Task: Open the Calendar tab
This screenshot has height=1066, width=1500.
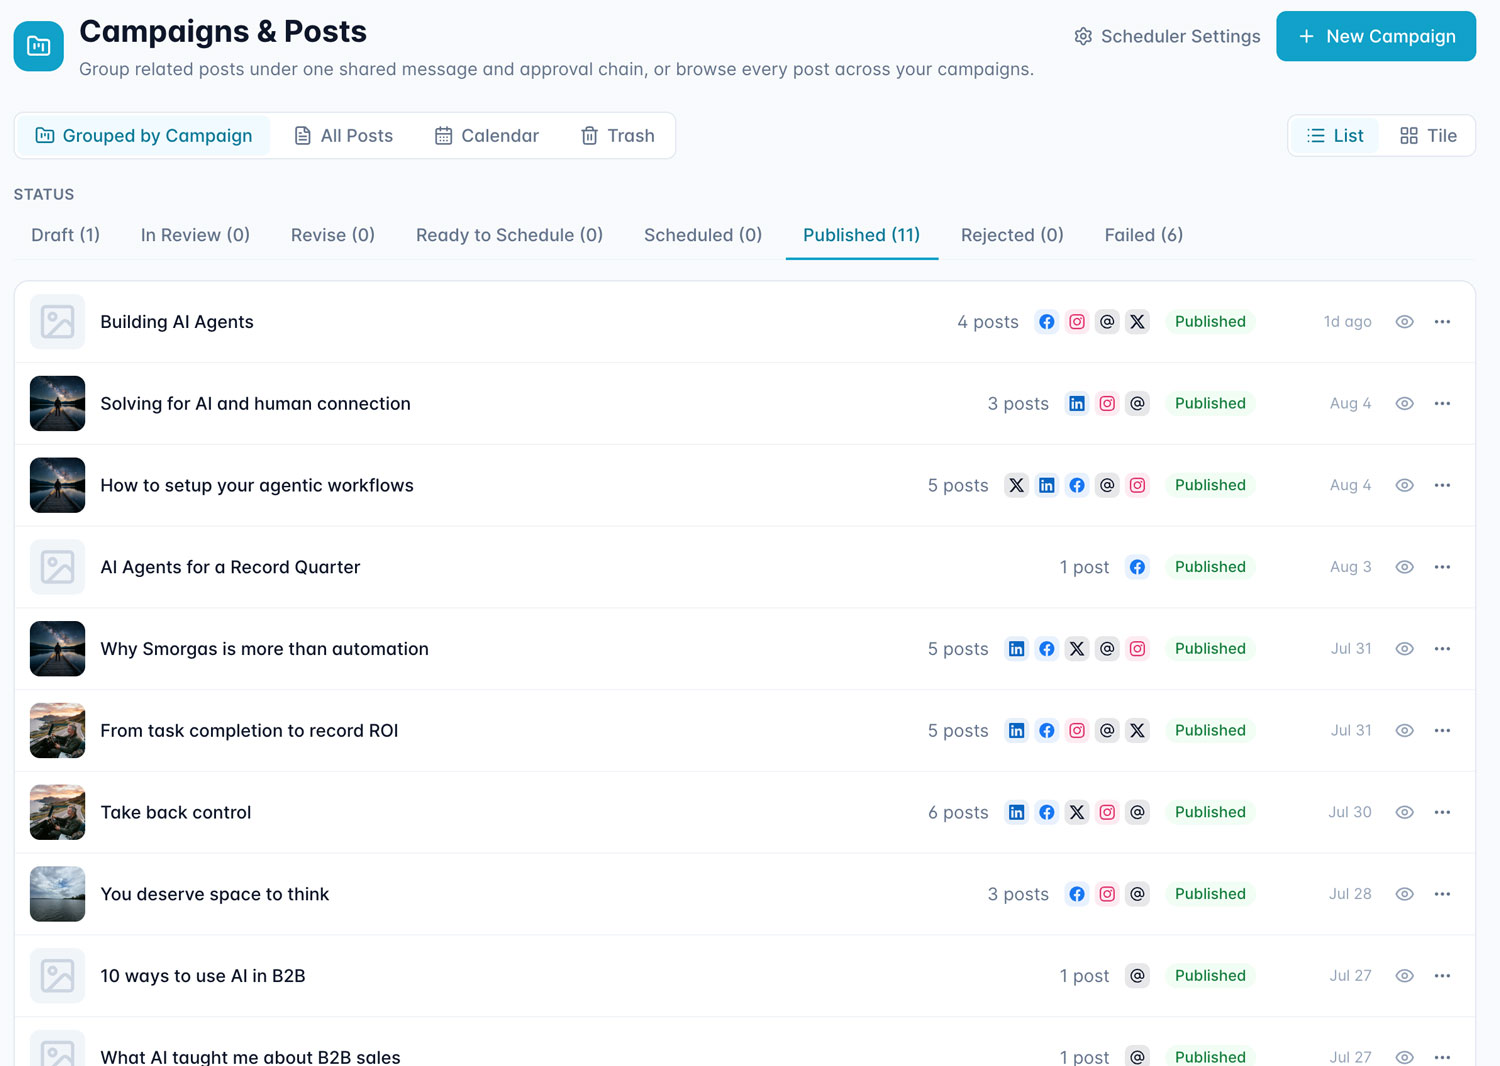Action: [x=487, y=136]
